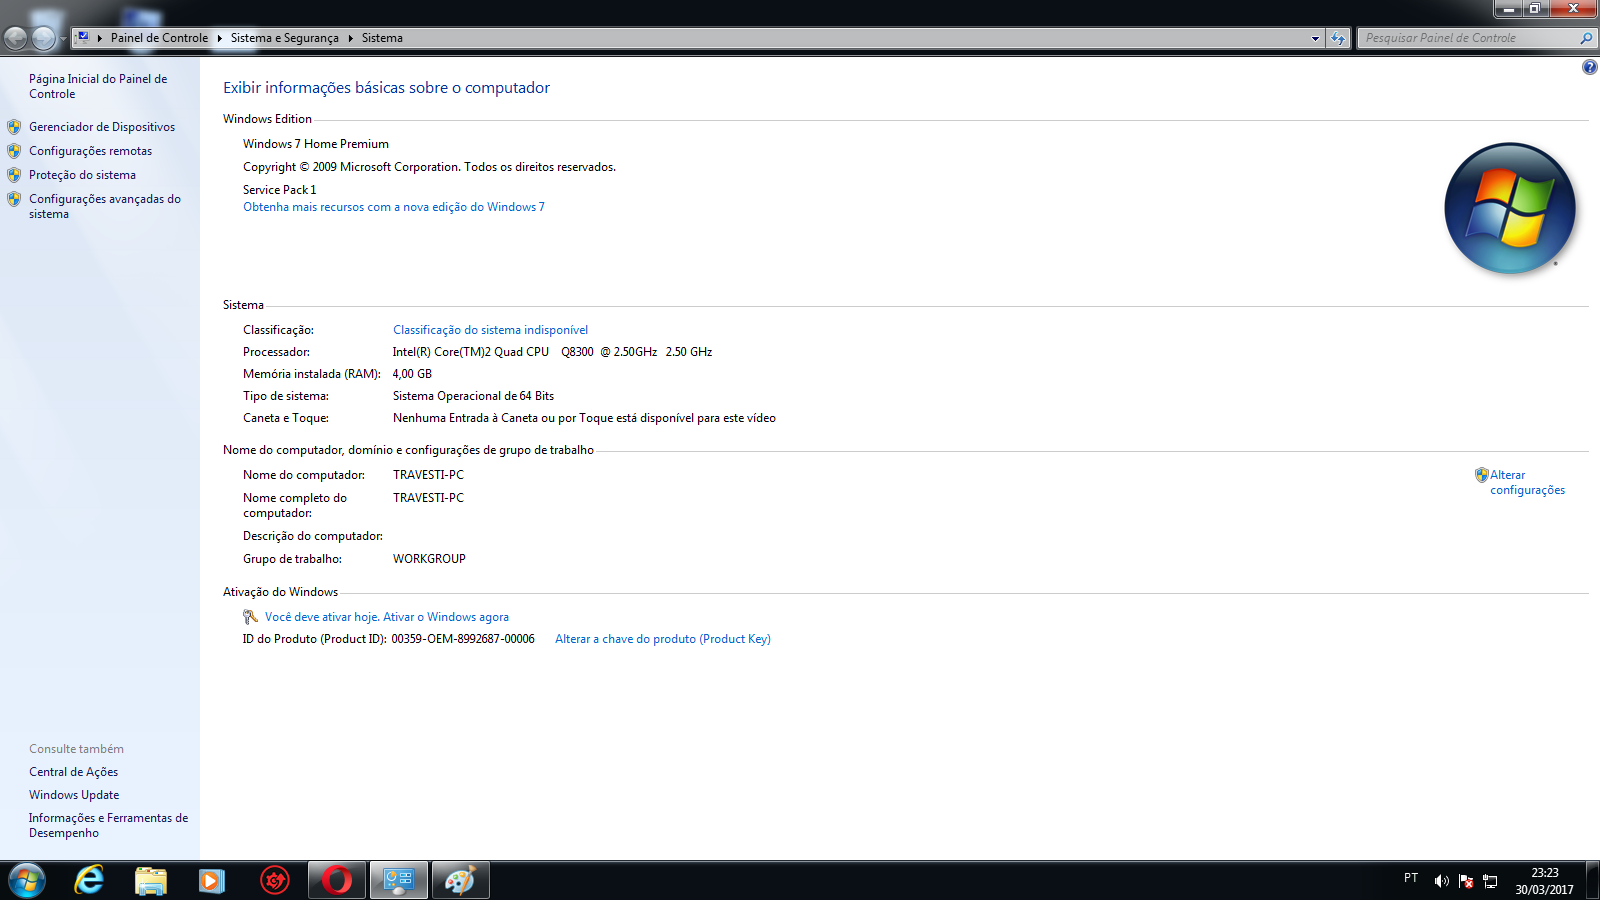Select the WORKGROUP value
The width and height of the screenshot is (1600, 900).
click(429, 559)
